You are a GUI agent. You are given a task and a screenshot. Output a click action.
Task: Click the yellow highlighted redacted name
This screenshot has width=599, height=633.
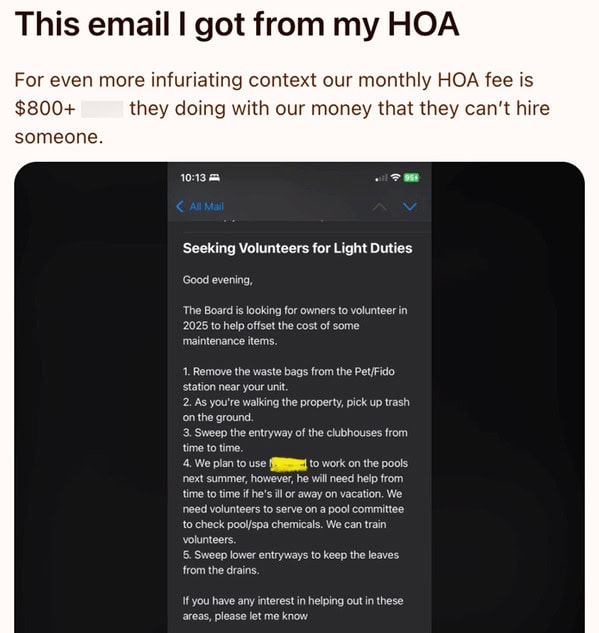(288, 464)
